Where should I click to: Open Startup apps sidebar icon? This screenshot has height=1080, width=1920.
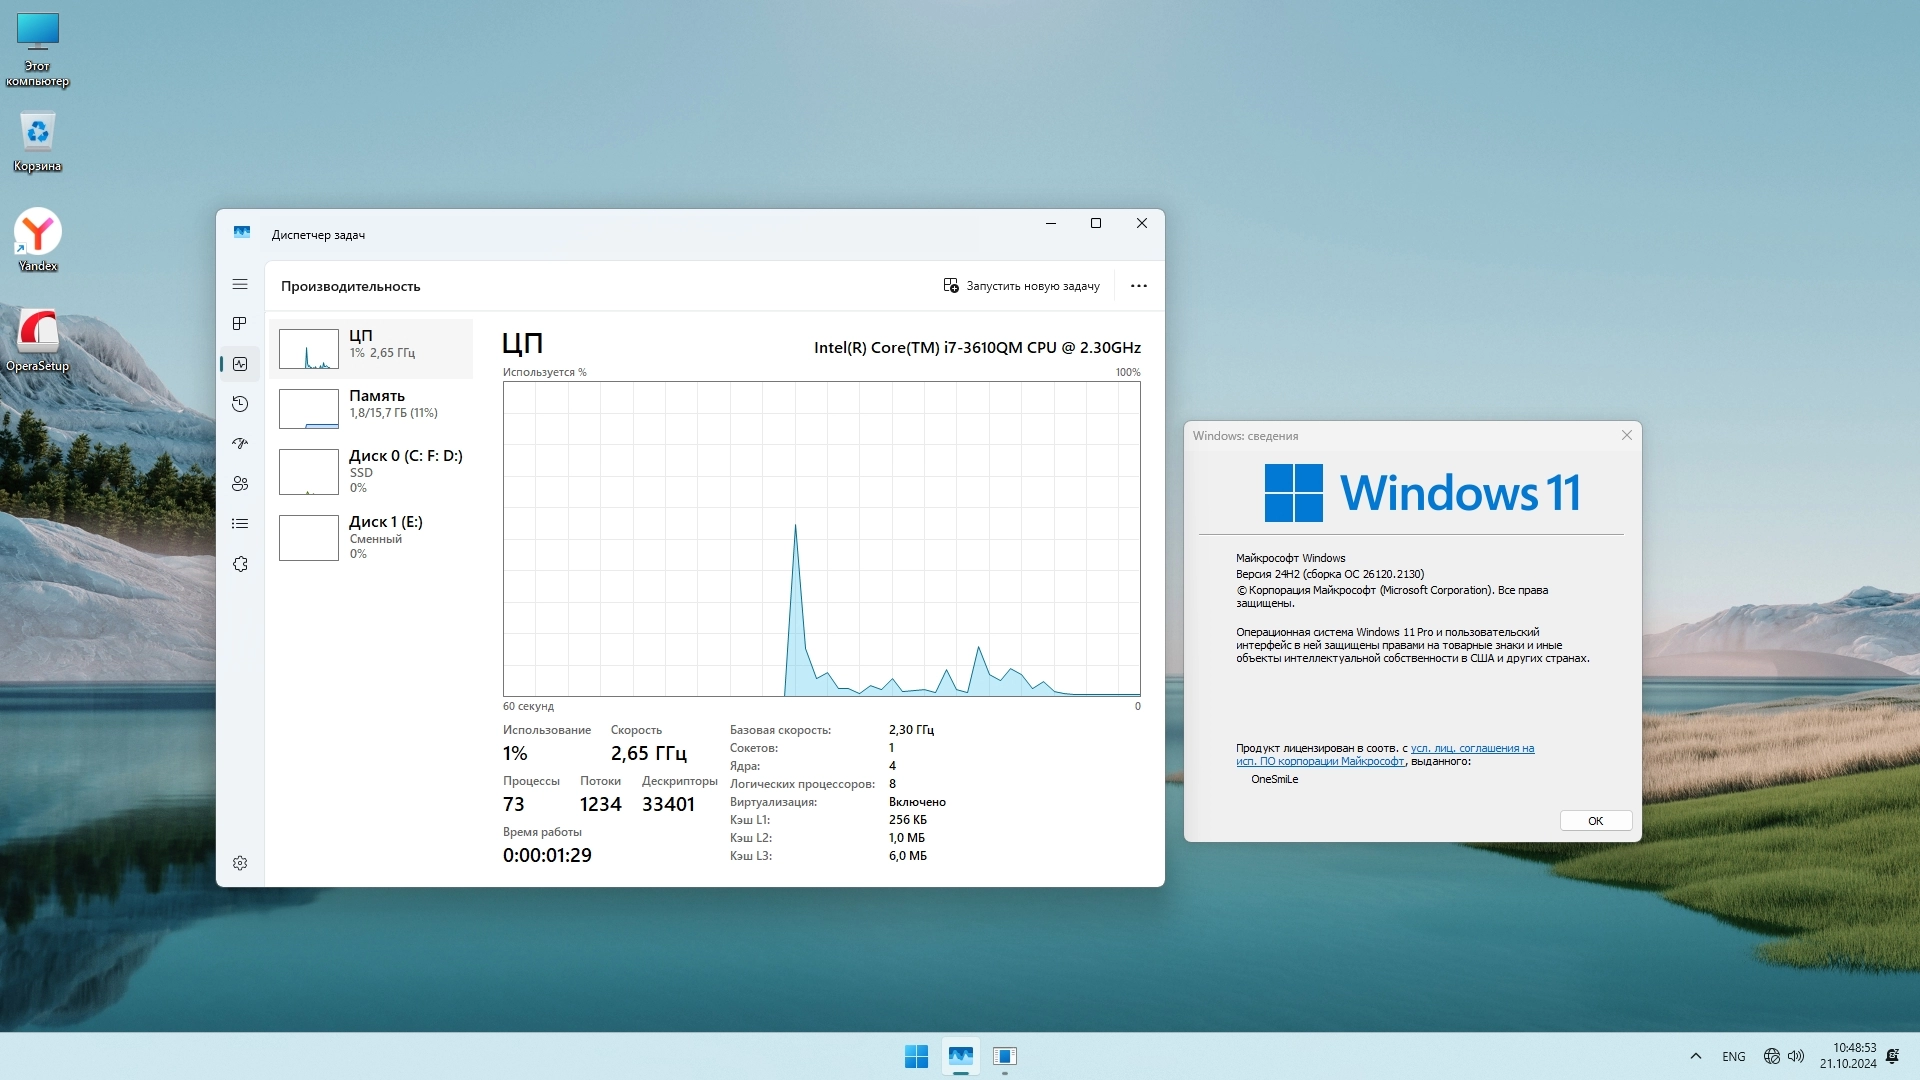click(240, 444)
